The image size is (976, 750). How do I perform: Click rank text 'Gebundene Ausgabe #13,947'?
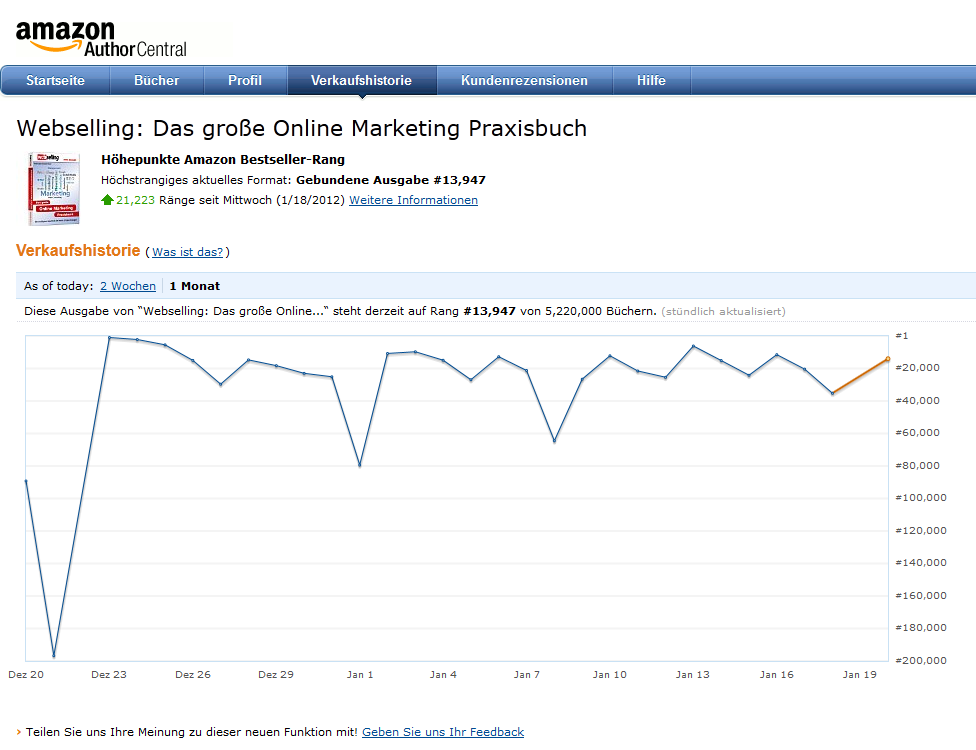[x=391, y=180]
